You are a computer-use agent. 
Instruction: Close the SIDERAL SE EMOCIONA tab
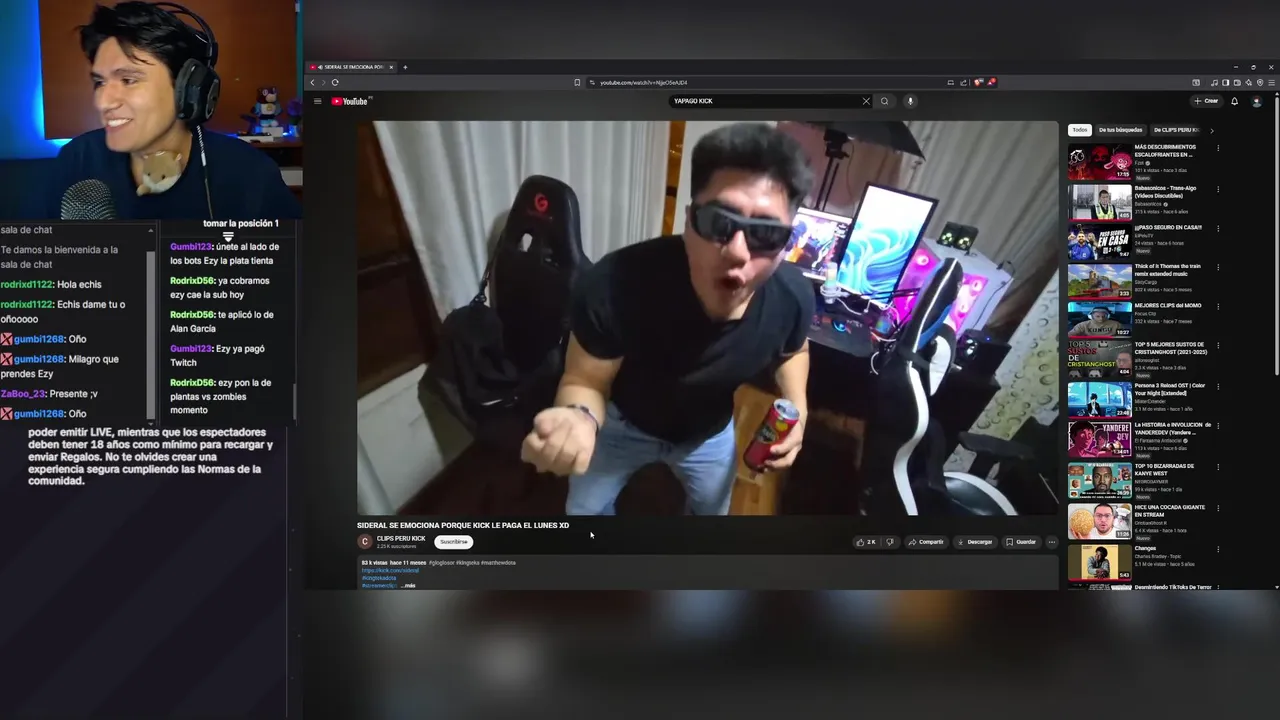coord(392,67)
